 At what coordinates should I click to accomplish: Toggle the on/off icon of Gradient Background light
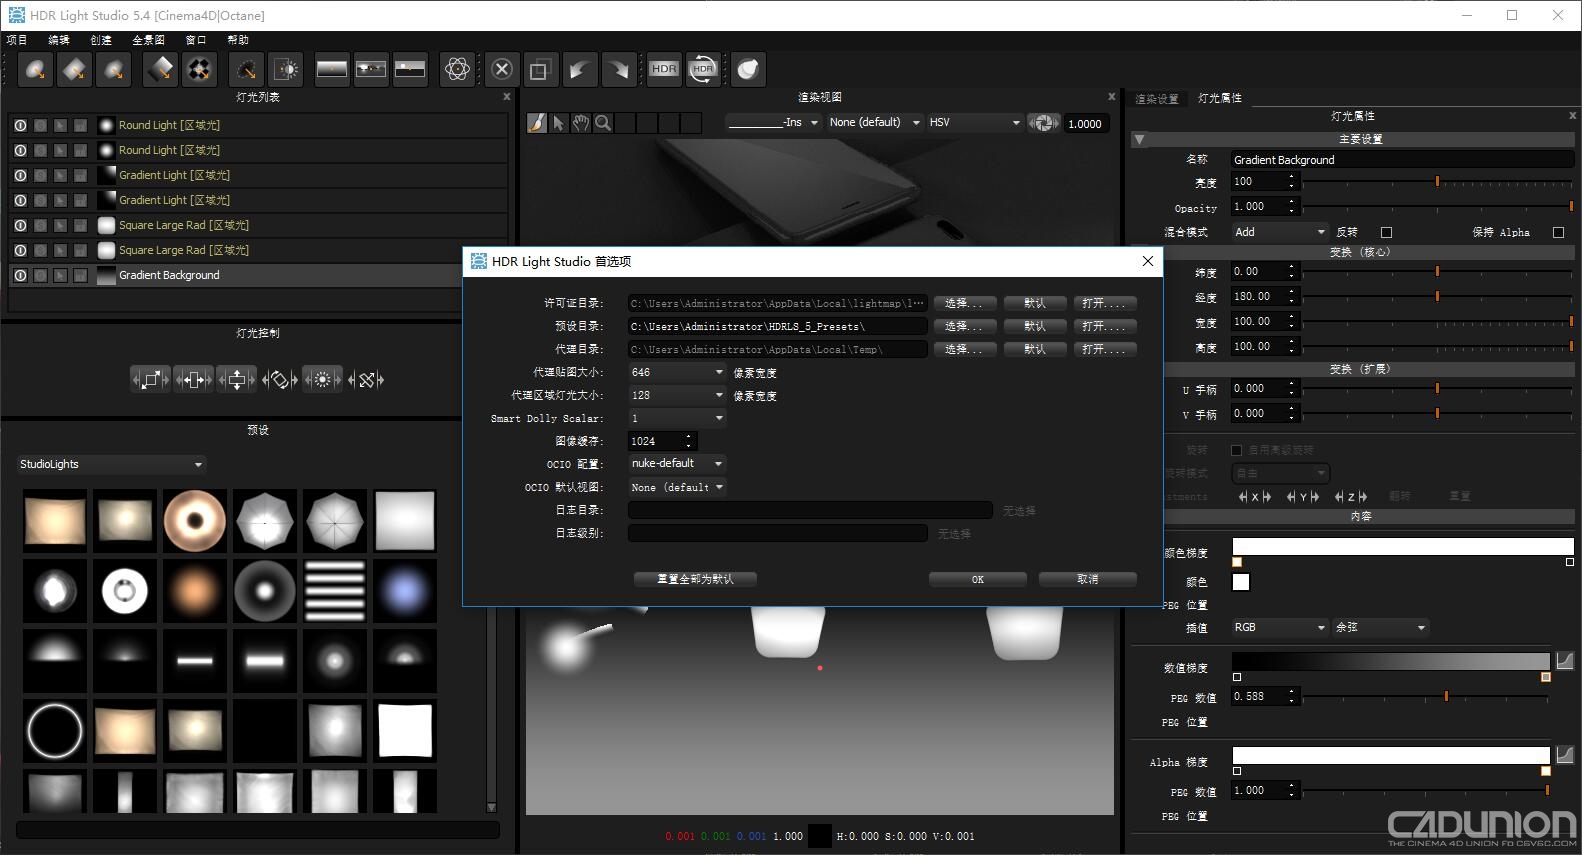coord(20,275)
